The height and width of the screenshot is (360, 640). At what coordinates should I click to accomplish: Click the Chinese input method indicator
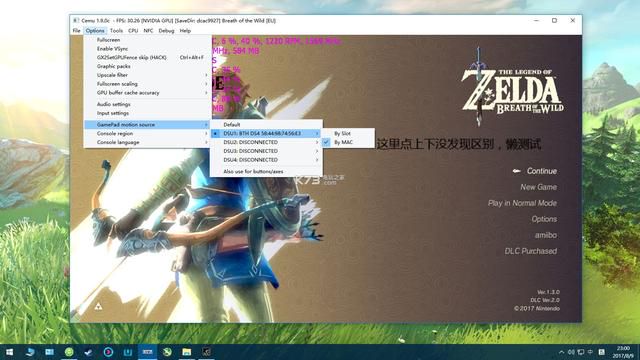[x=590, y=352]
